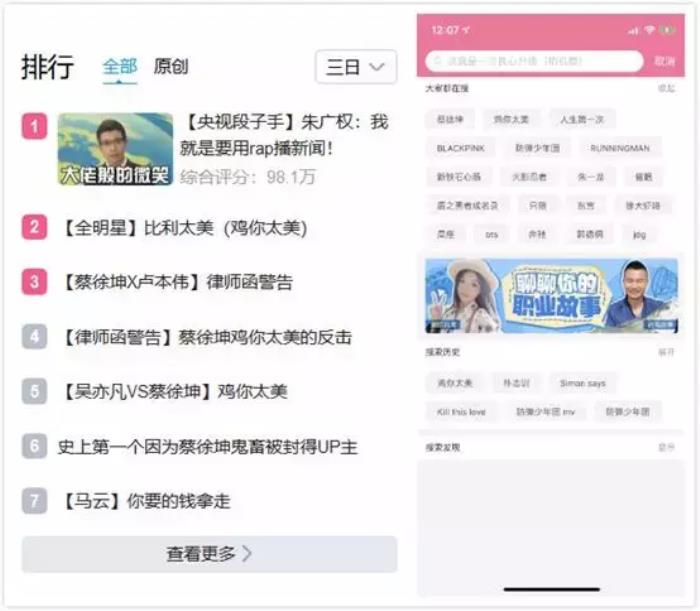Click the magnifier icon in search bar
Screen dimensions: 700x611
click(x=437, y=61)
